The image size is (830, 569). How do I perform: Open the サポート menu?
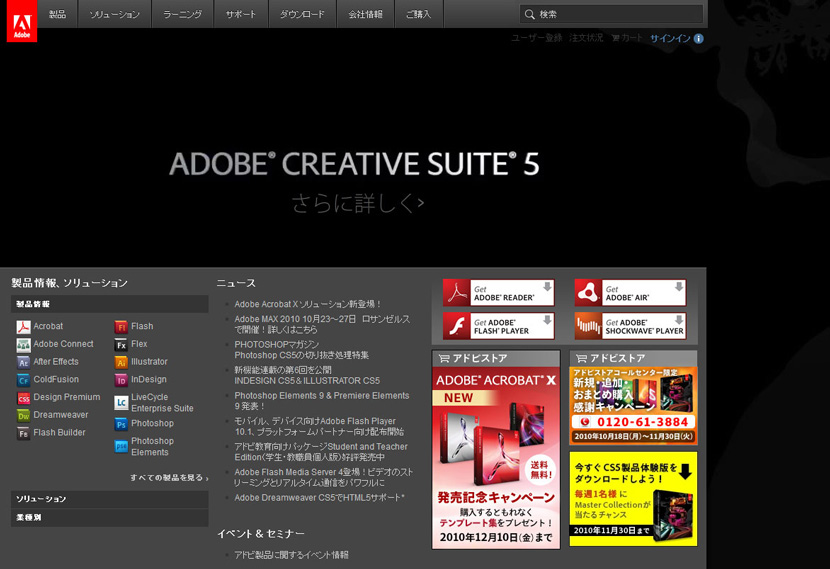tap(241, 14)
